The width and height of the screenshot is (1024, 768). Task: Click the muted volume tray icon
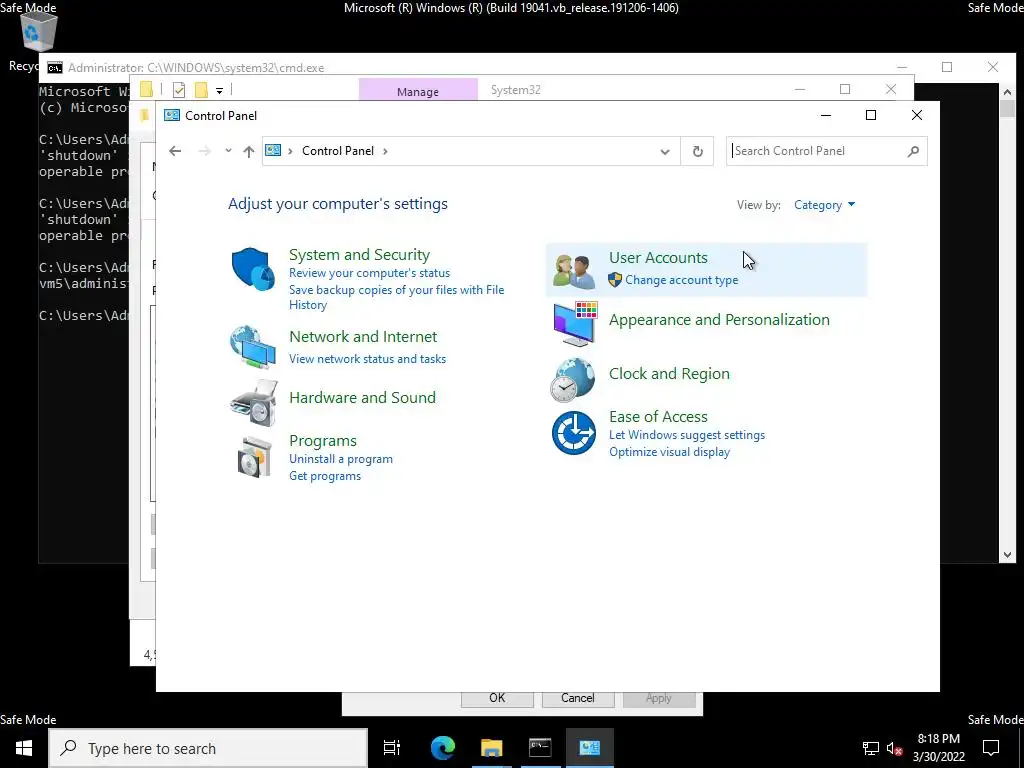click(x=895, y=748)
